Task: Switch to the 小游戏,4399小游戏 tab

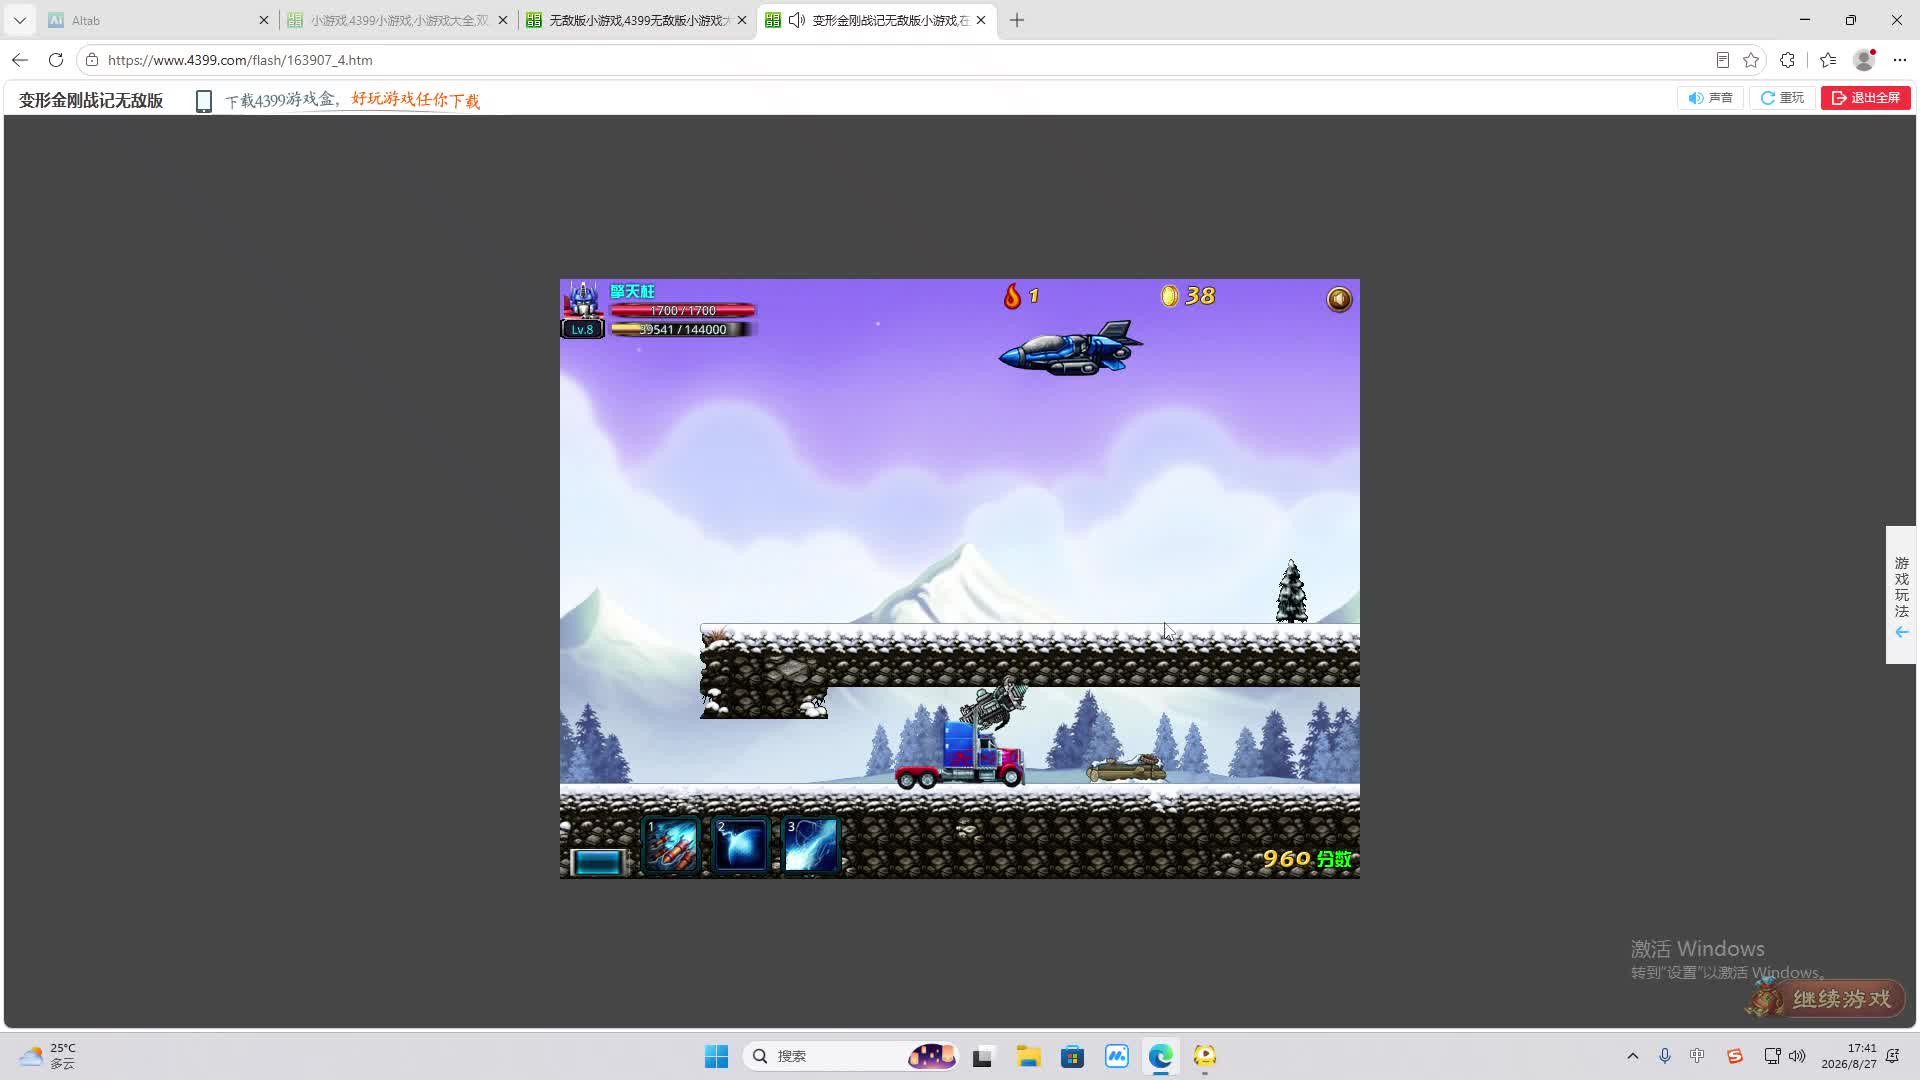Action: (x=398, y=20)
